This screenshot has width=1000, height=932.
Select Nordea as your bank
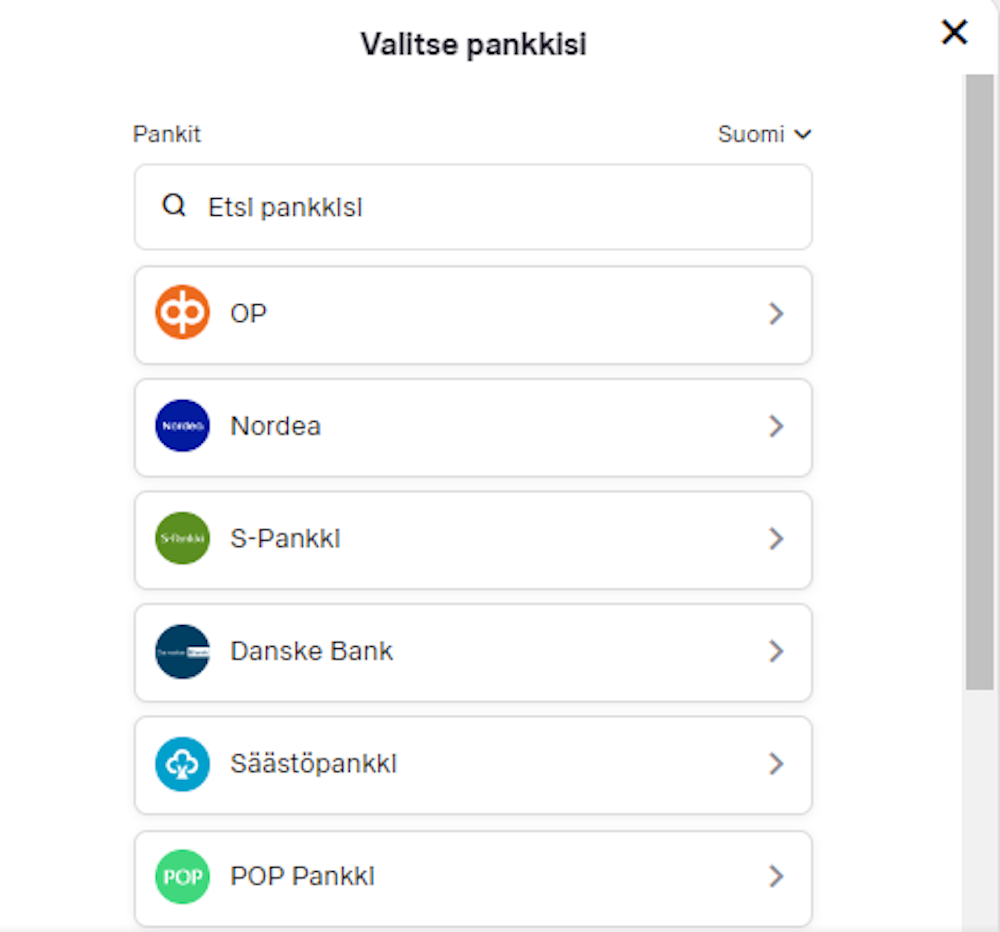pos(473,426)
